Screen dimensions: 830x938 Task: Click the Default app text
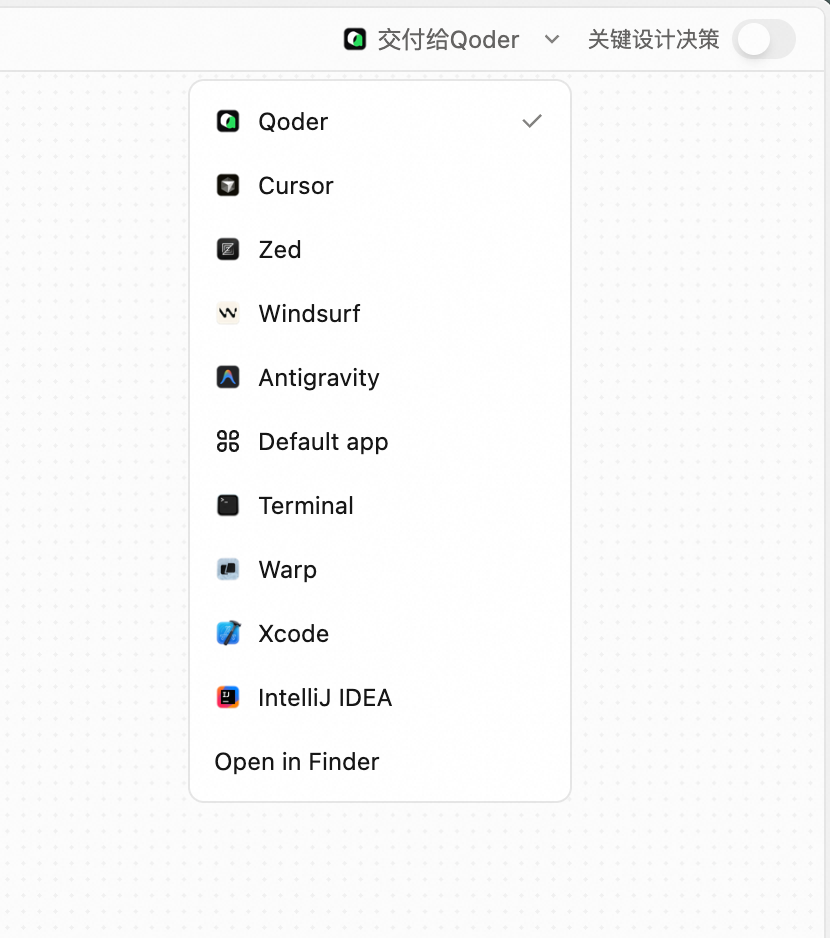point(323,442)
